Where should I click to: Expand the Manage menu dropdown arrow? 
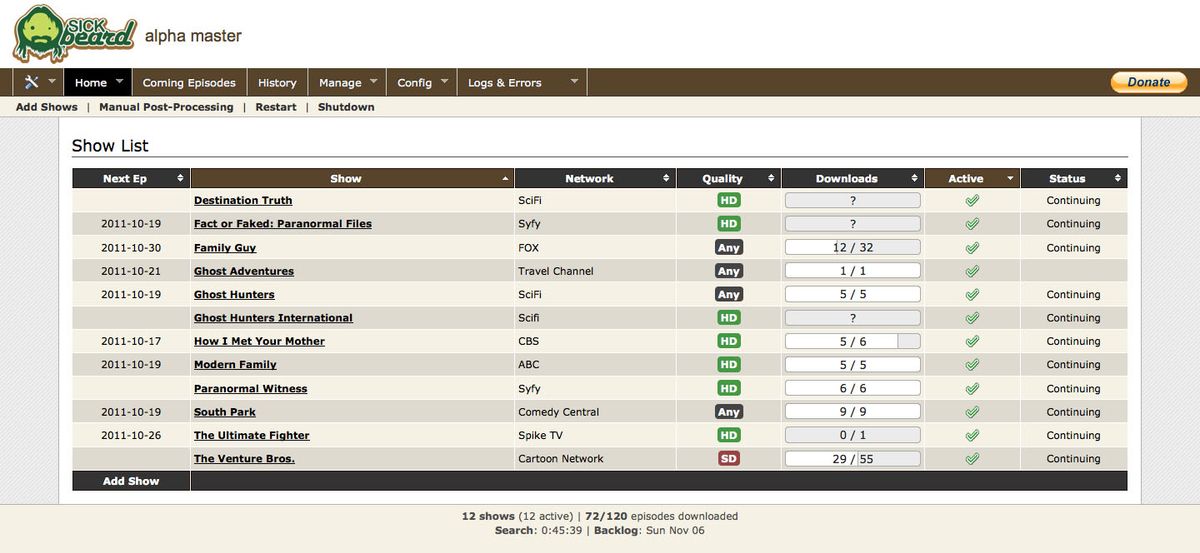(374, 82)
